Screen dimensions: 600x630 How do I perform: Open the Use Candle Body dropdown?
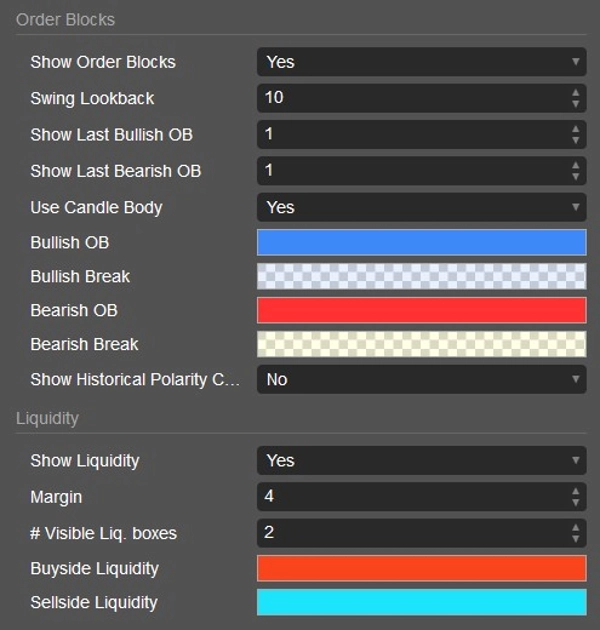421,208
